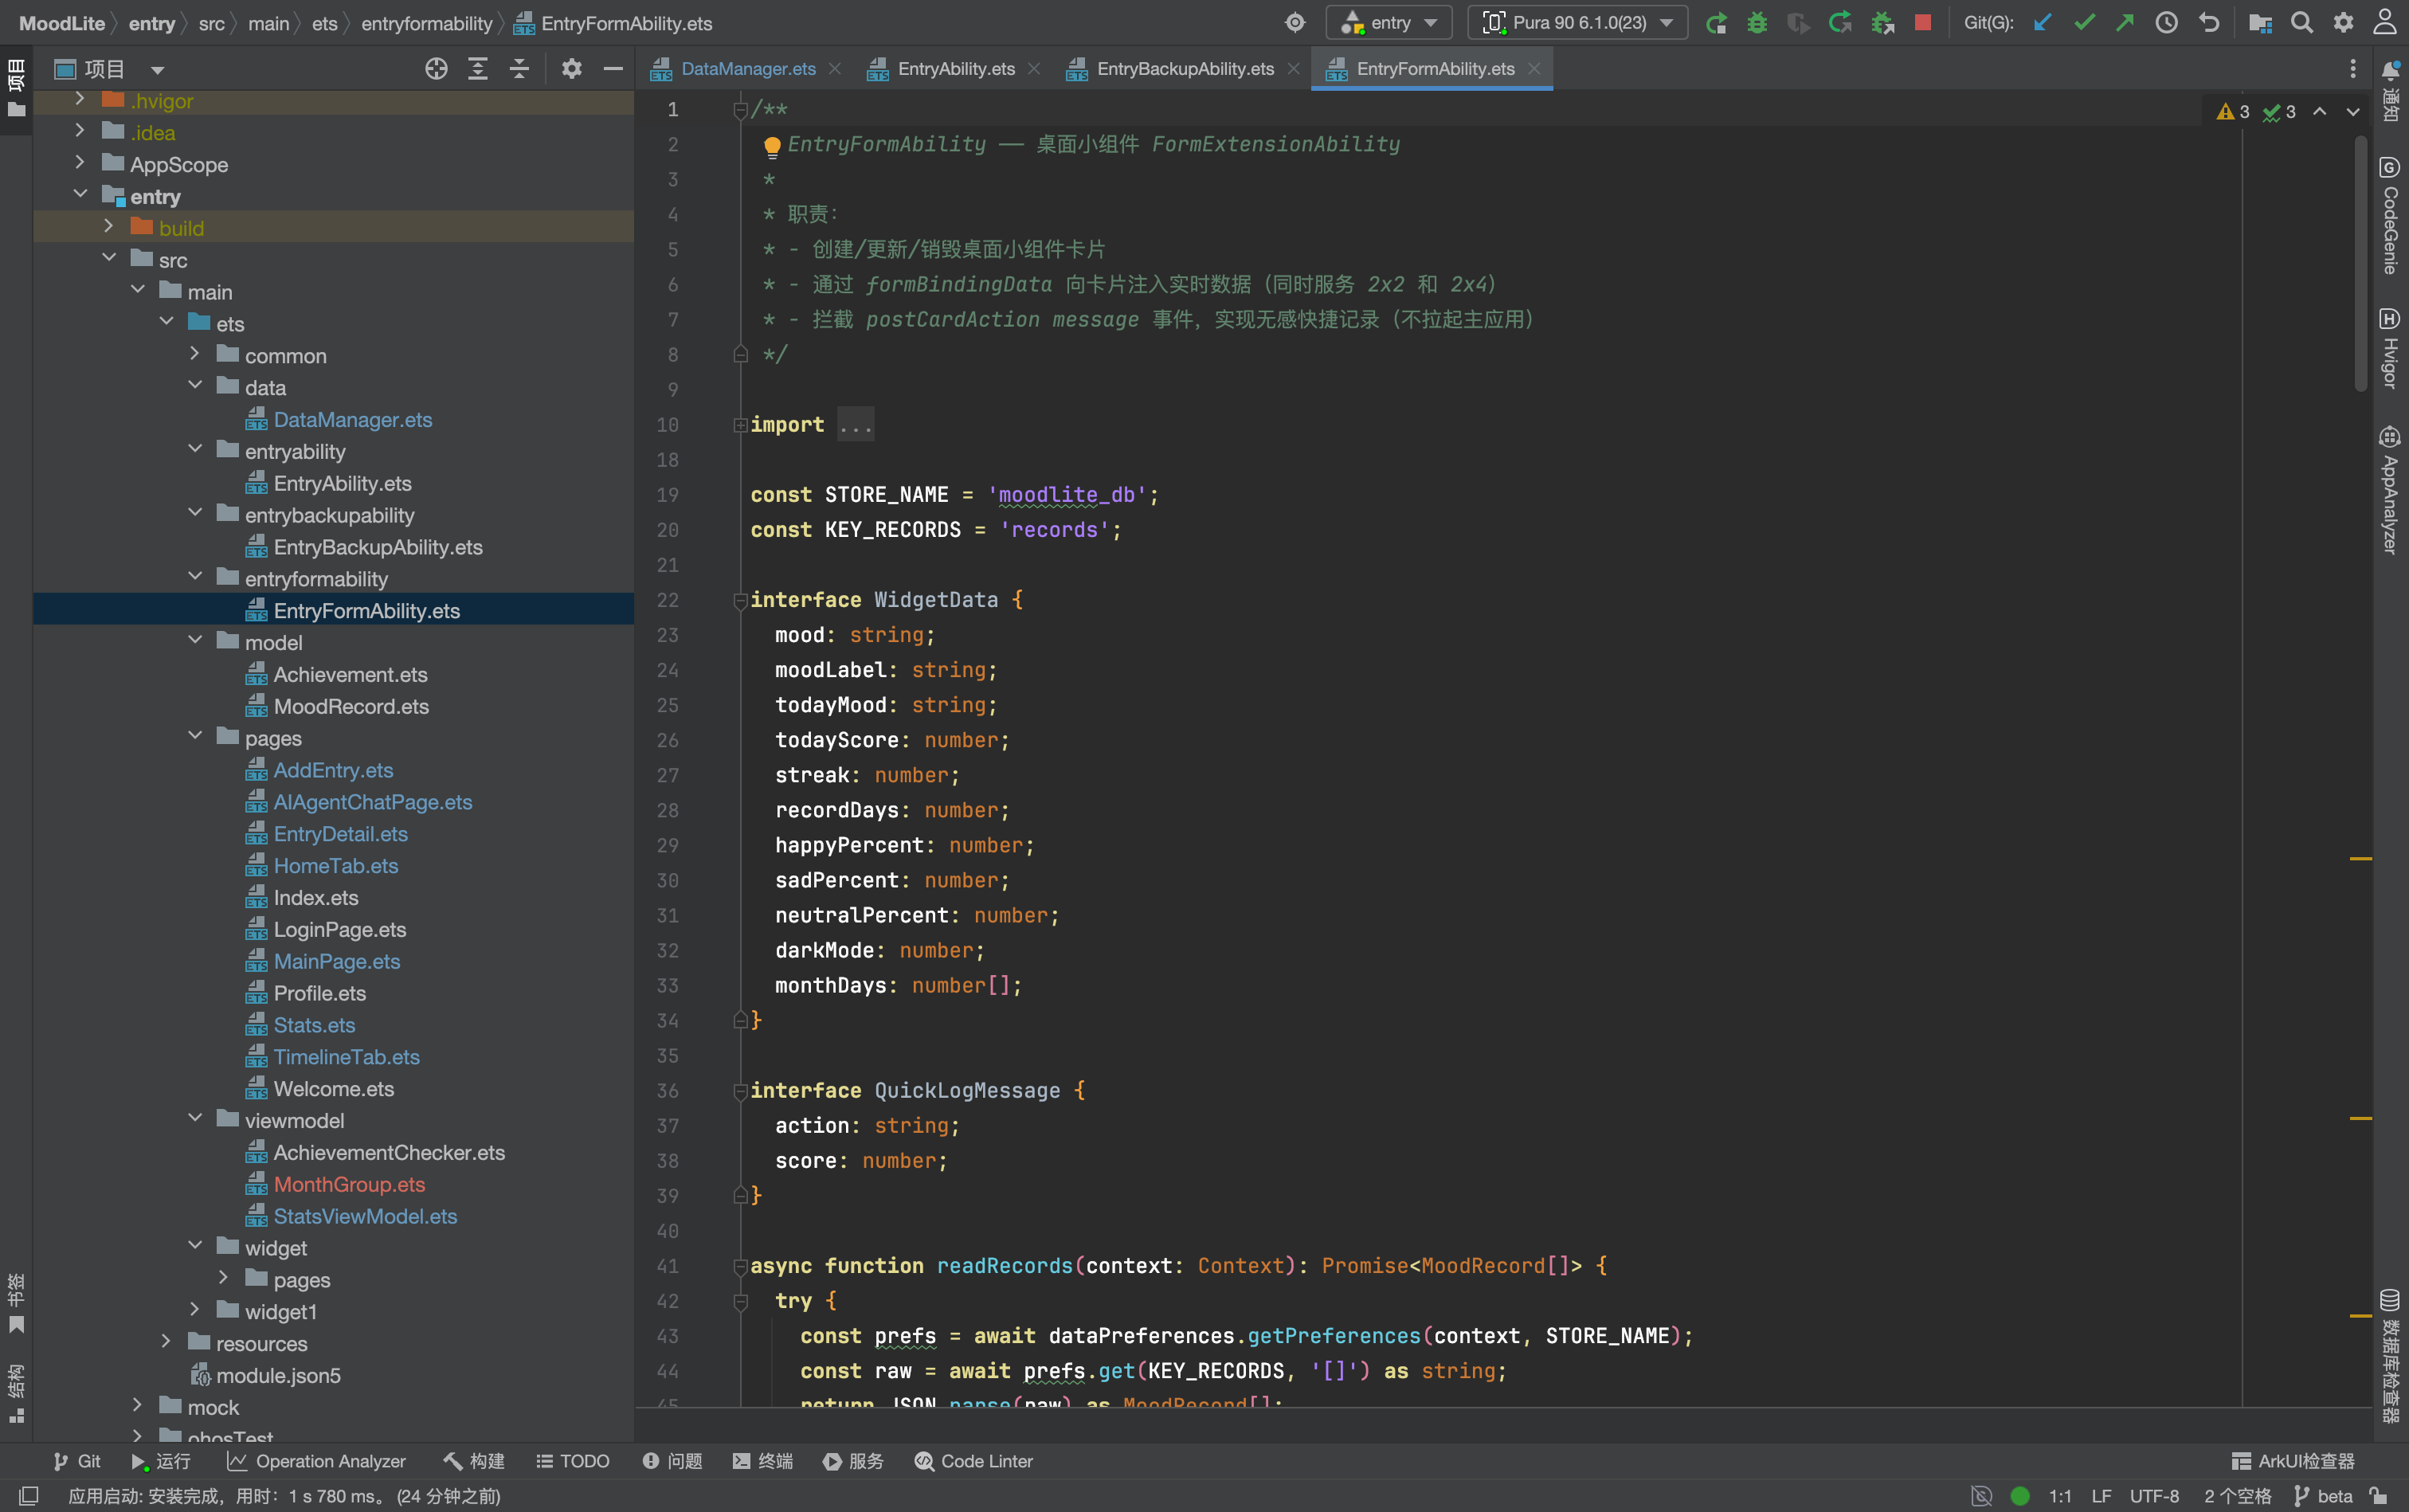Expand the common folder
The width and height of the screenshot is (2409, 1512).
coord(194,354)
